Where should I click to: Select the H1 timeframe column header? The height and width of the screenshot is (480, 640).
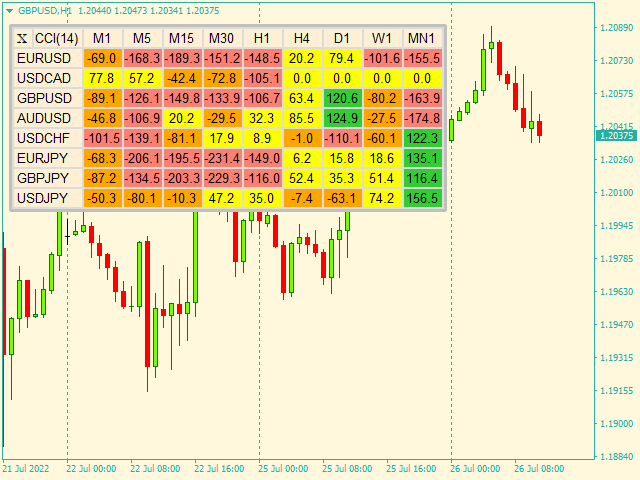262,38
